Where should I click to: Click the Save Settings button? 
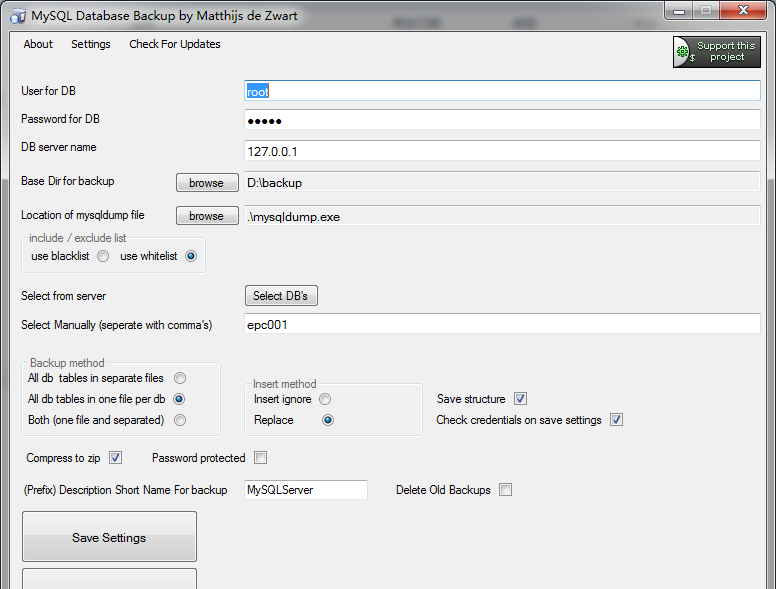coord(109,537)
